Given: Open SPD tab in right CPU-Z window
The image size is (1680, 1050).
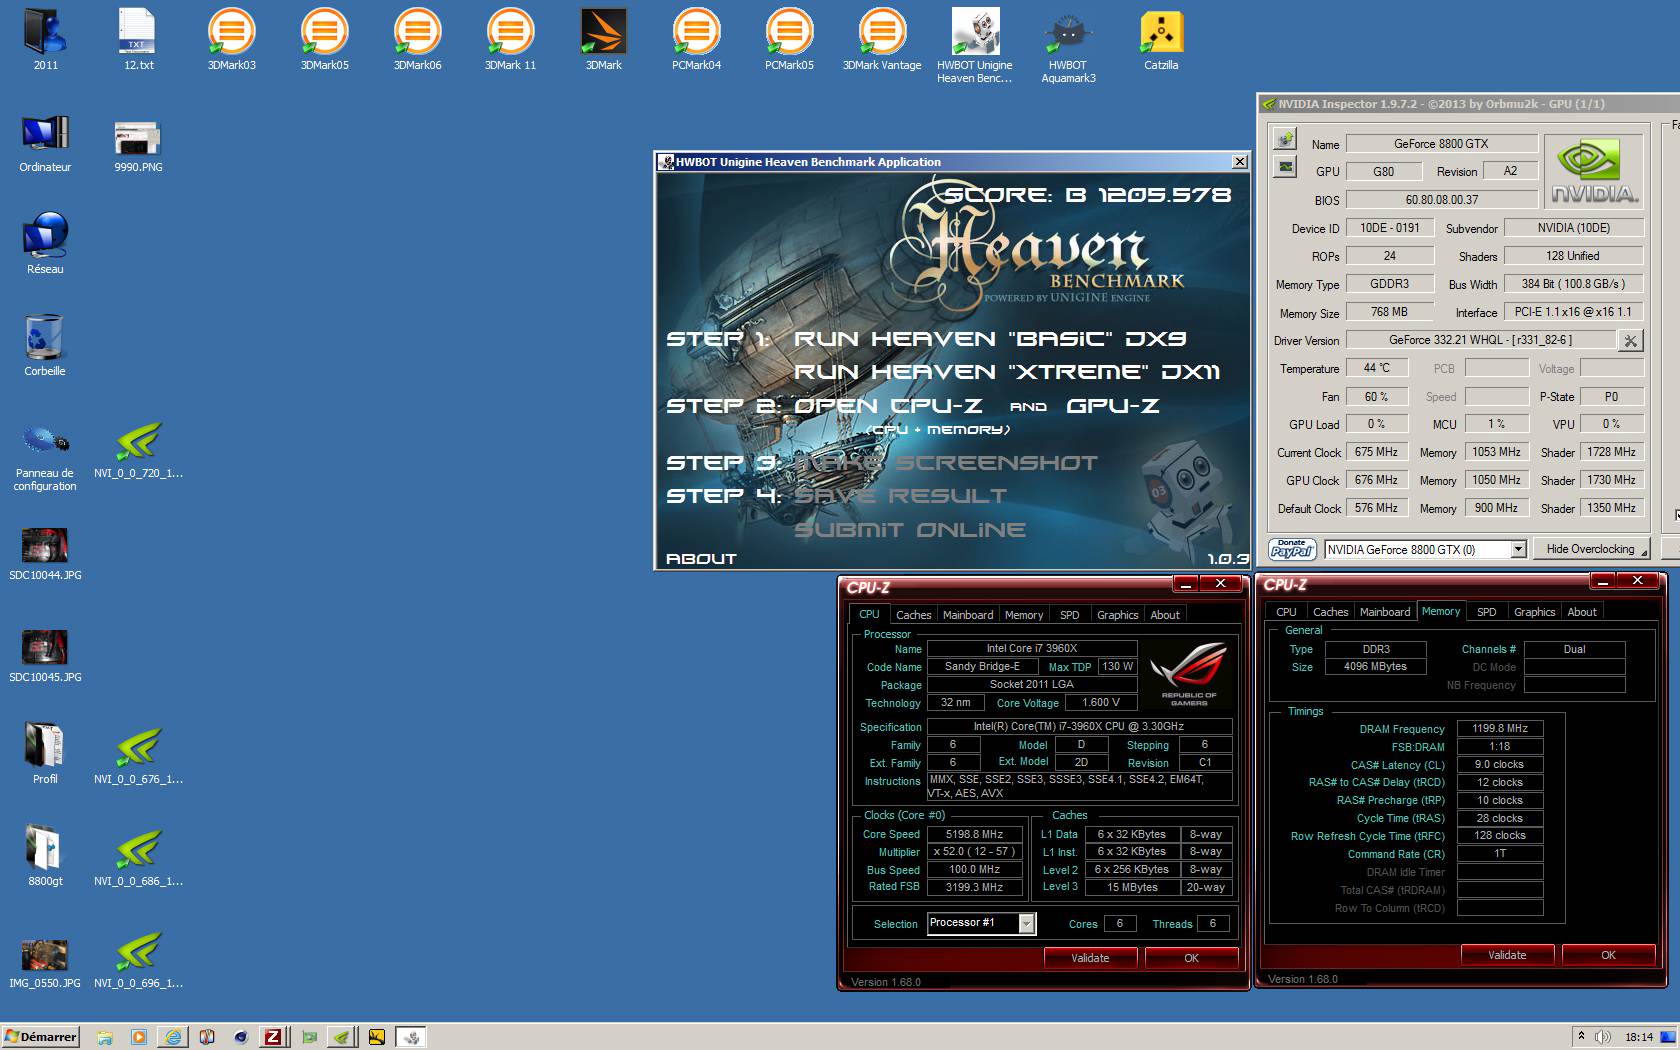Looking at the screenshot, I should [x=1487, y=612].
